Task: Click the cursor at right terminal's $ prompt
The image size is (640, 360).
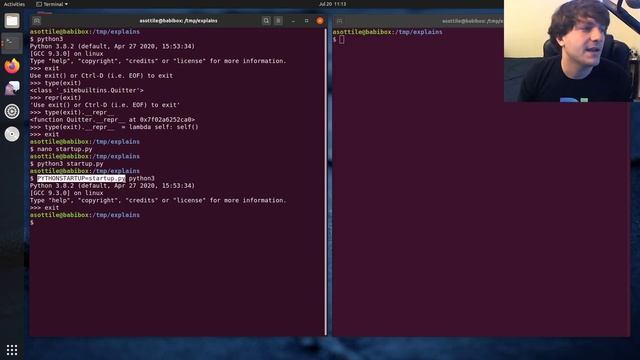Action: [341, 40]
